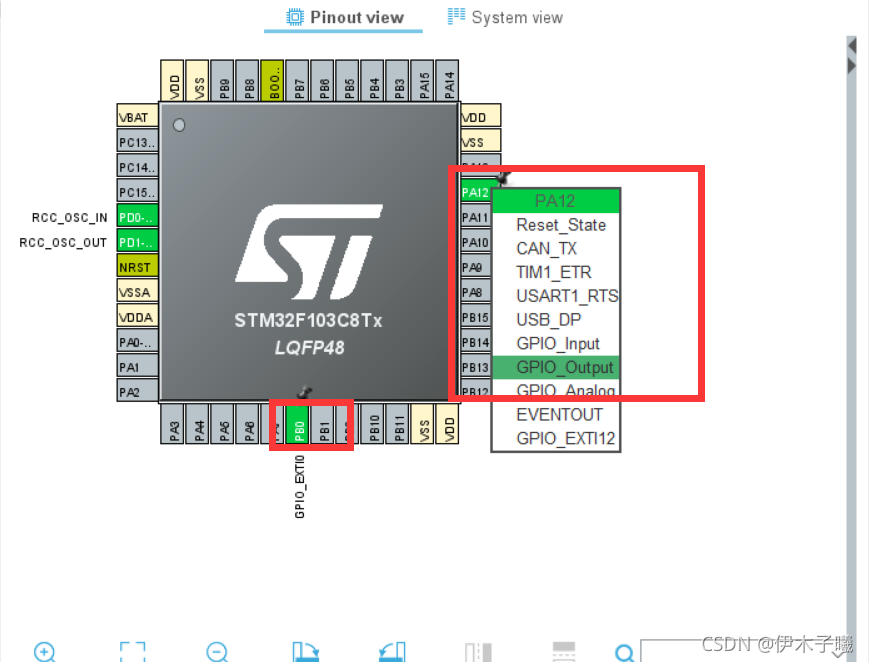Viewport: 869px width, 662px height.
Task: Click the VSSA pin
Action: (137, 292)
